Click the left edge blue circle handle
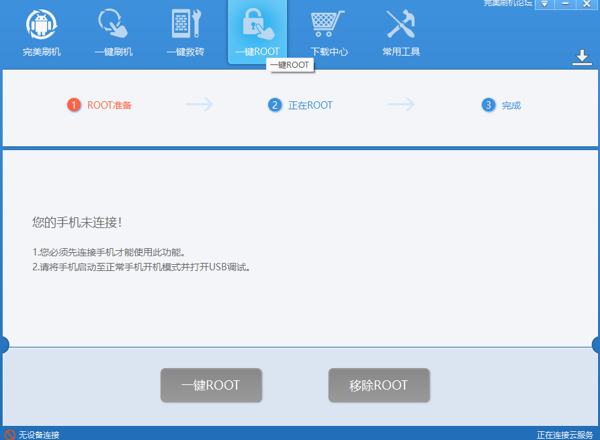The image size is (600, 440). [3, 345]
